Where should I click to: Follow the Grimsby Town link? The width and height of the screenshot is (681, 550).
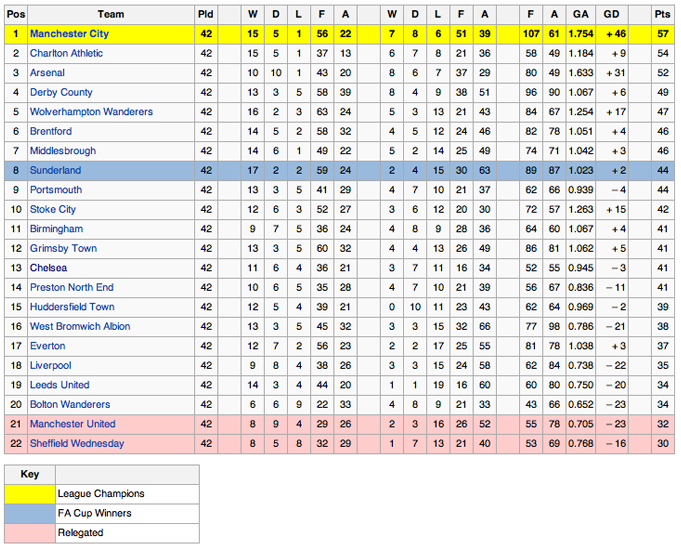63,248
